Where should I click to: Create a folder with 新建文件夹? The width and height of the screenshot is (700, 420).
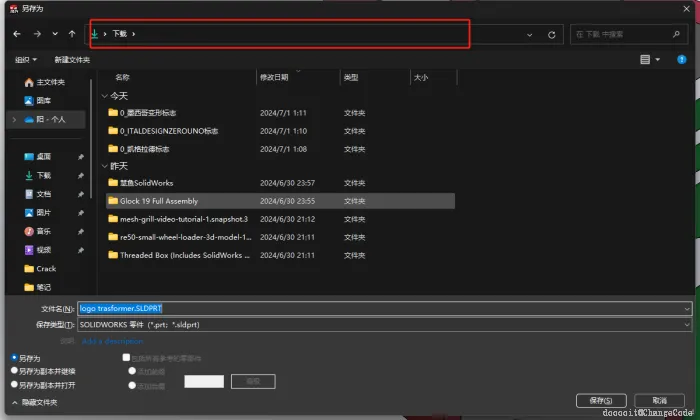tap(72, 60)
